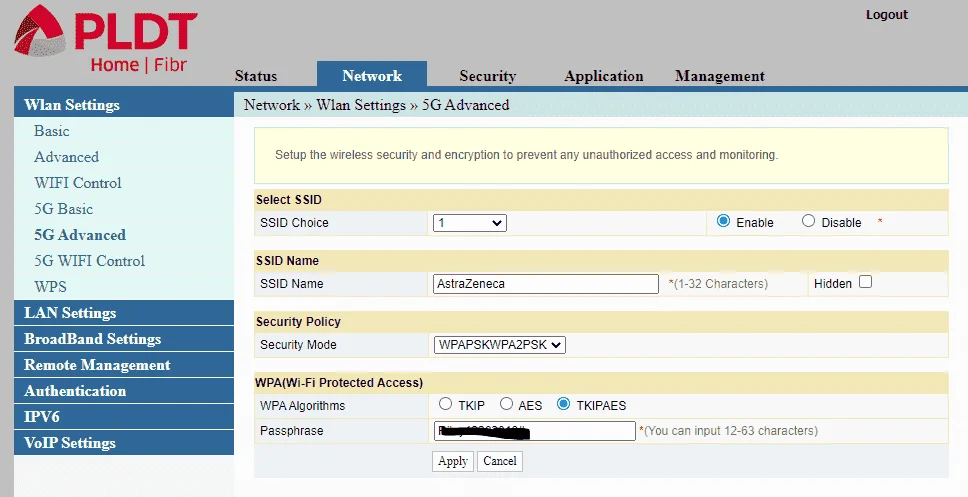The image size is (968, 497).
Task: Click the Logout link
Action: click(x=887, y=15)
